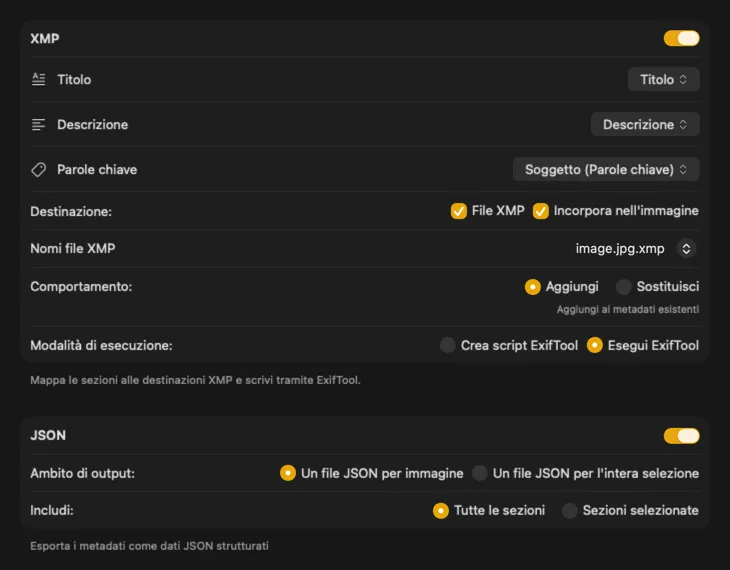This screenshot has width=730, height=570.
Task: Open the Soggetto (Parole chiave) dropdown
Action: [x=606, y=170]
